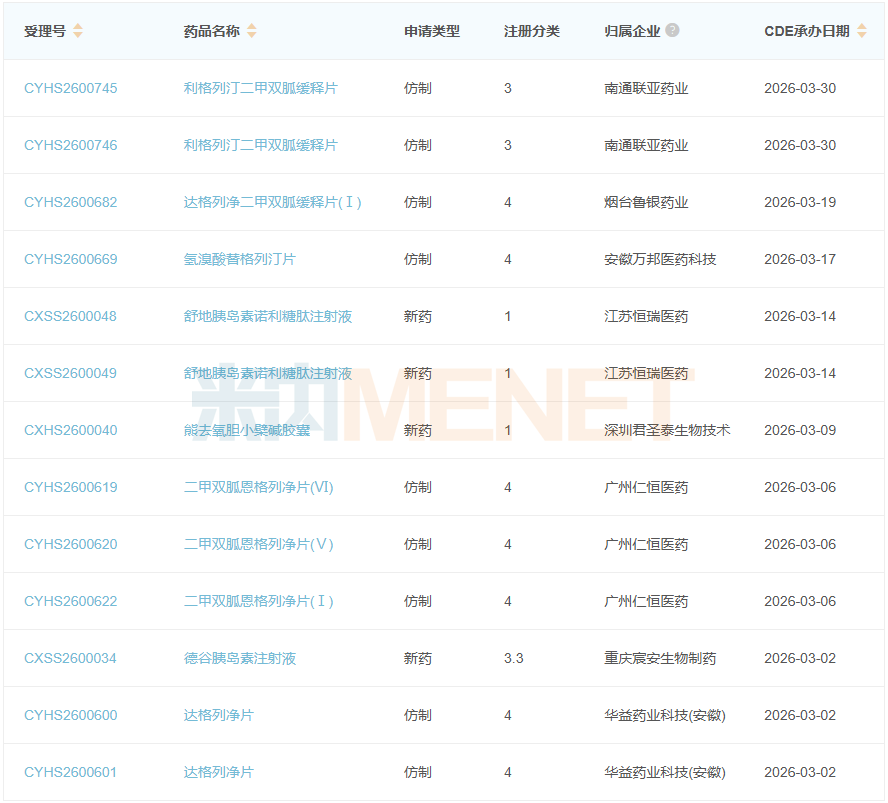Image resolution: width=888 pixels, height=803 pixels.
Task: Select 新药 in CXSS2600034 row
Action: (418, 659)
